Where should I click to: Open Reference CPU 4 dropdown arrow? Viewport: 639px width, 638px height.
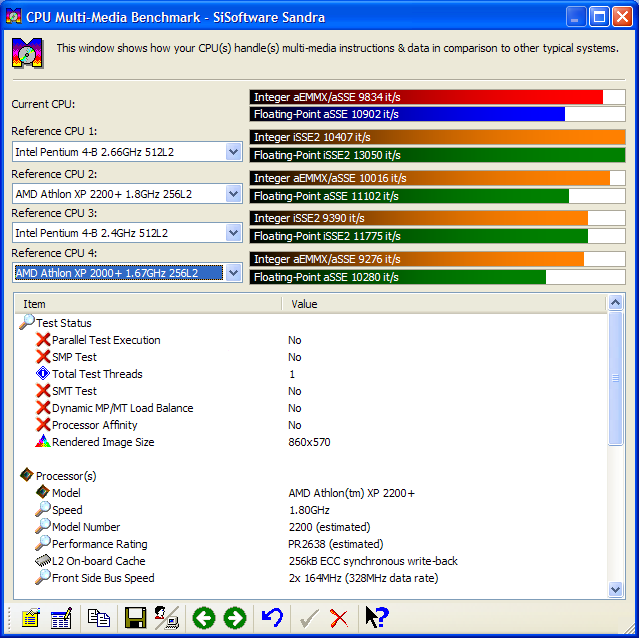click(x=234, y=273)
